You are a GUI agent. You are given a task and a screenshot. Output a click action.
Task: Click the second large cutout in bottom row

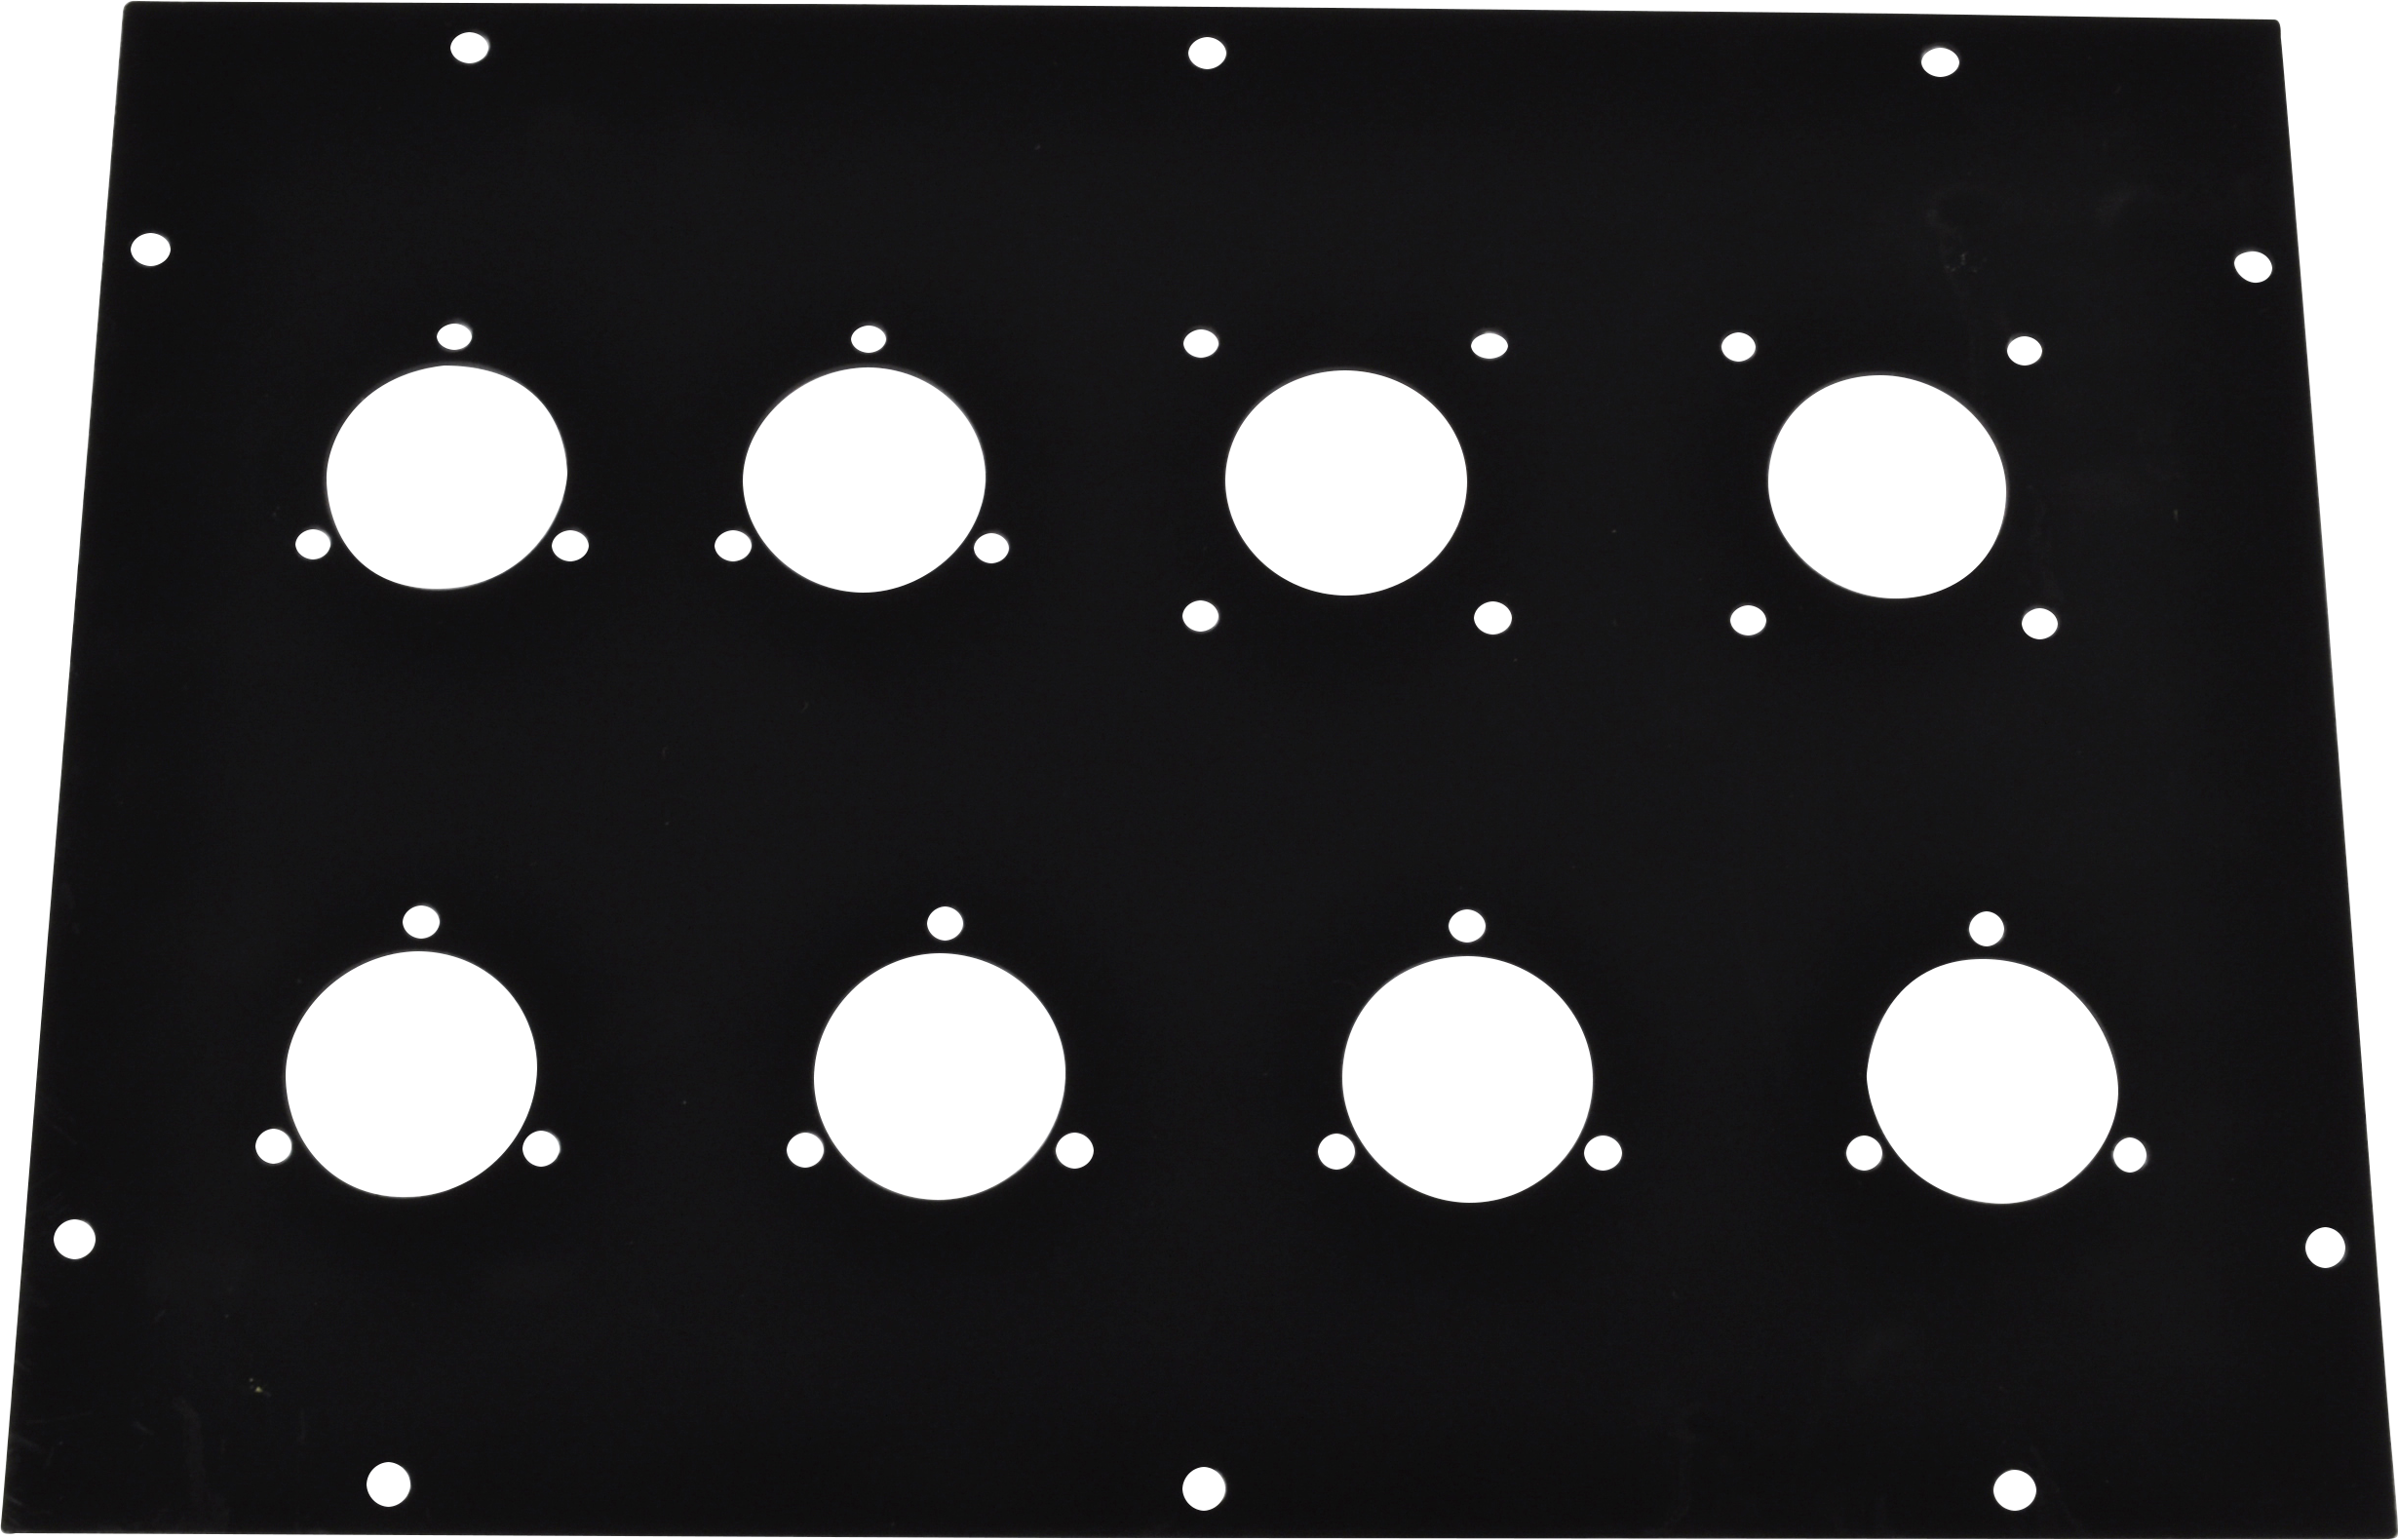click(939, 1079)
